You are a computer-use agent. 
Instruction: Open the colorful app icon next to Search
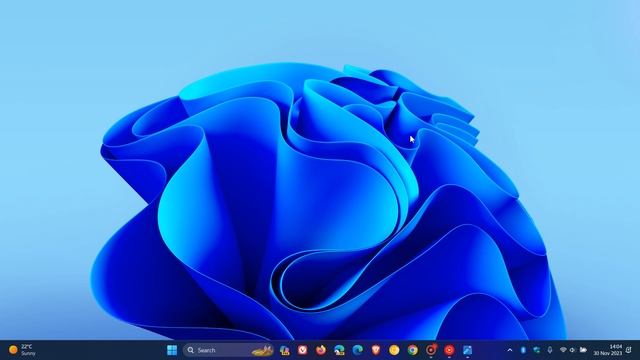[x=284, y=350]
